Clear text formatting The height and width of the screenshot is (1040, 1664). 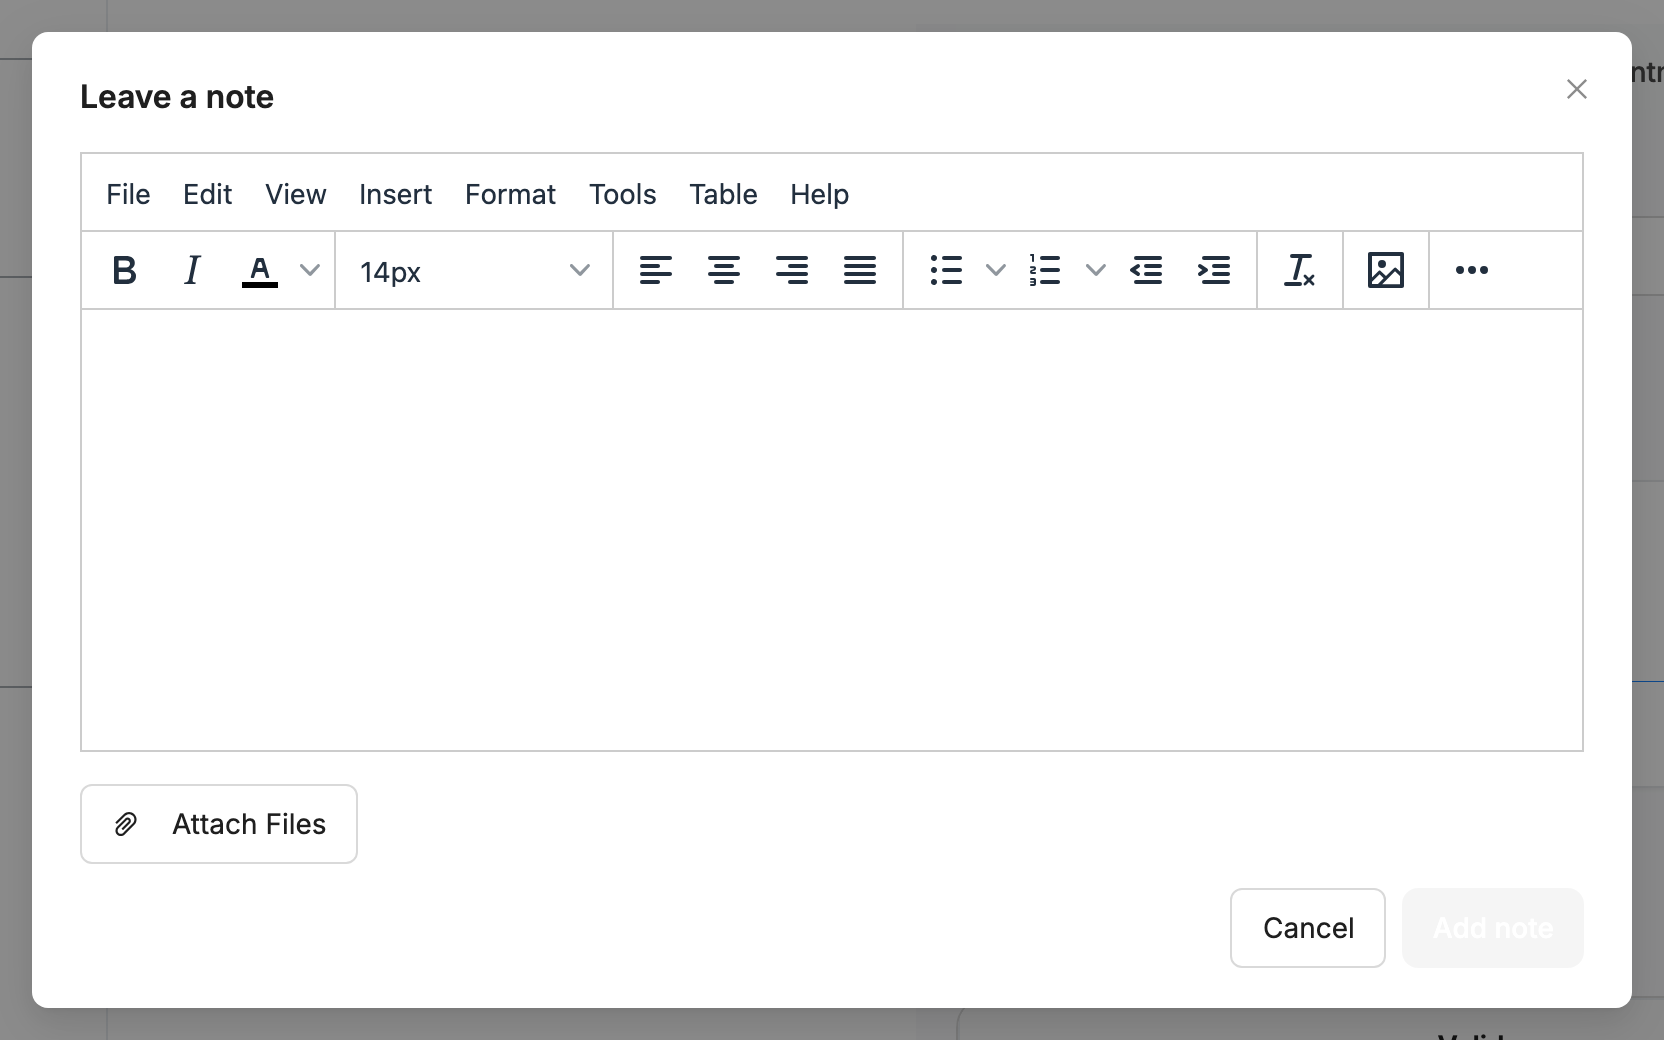(1300, 270)
